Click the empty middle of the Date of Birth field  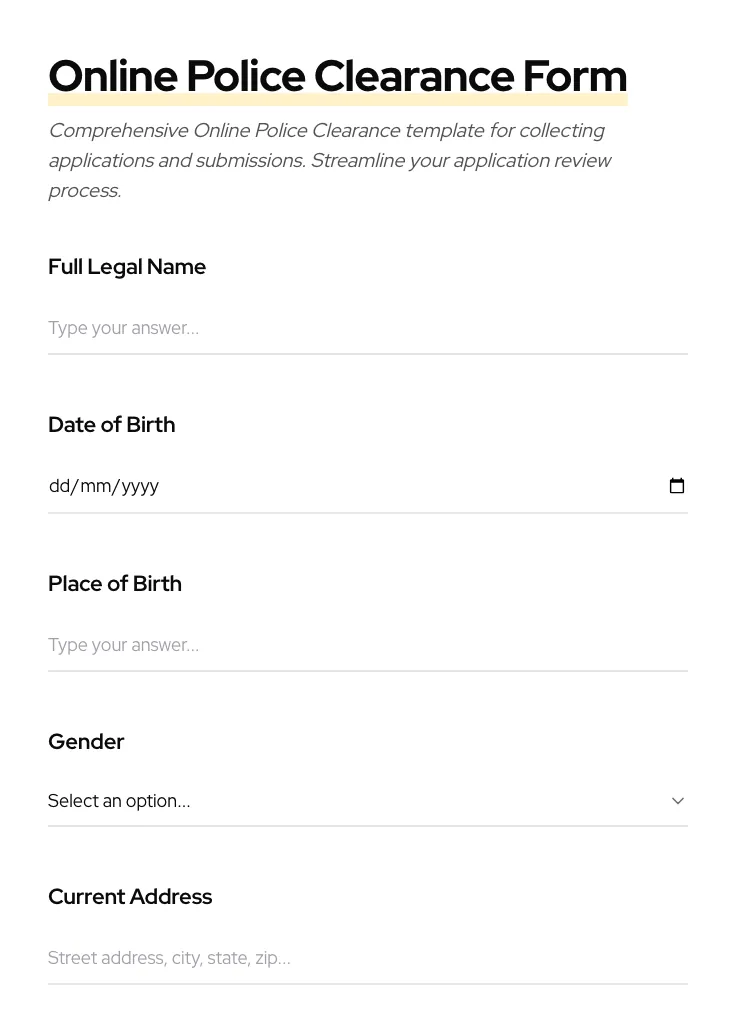click(x=400, y=486)
